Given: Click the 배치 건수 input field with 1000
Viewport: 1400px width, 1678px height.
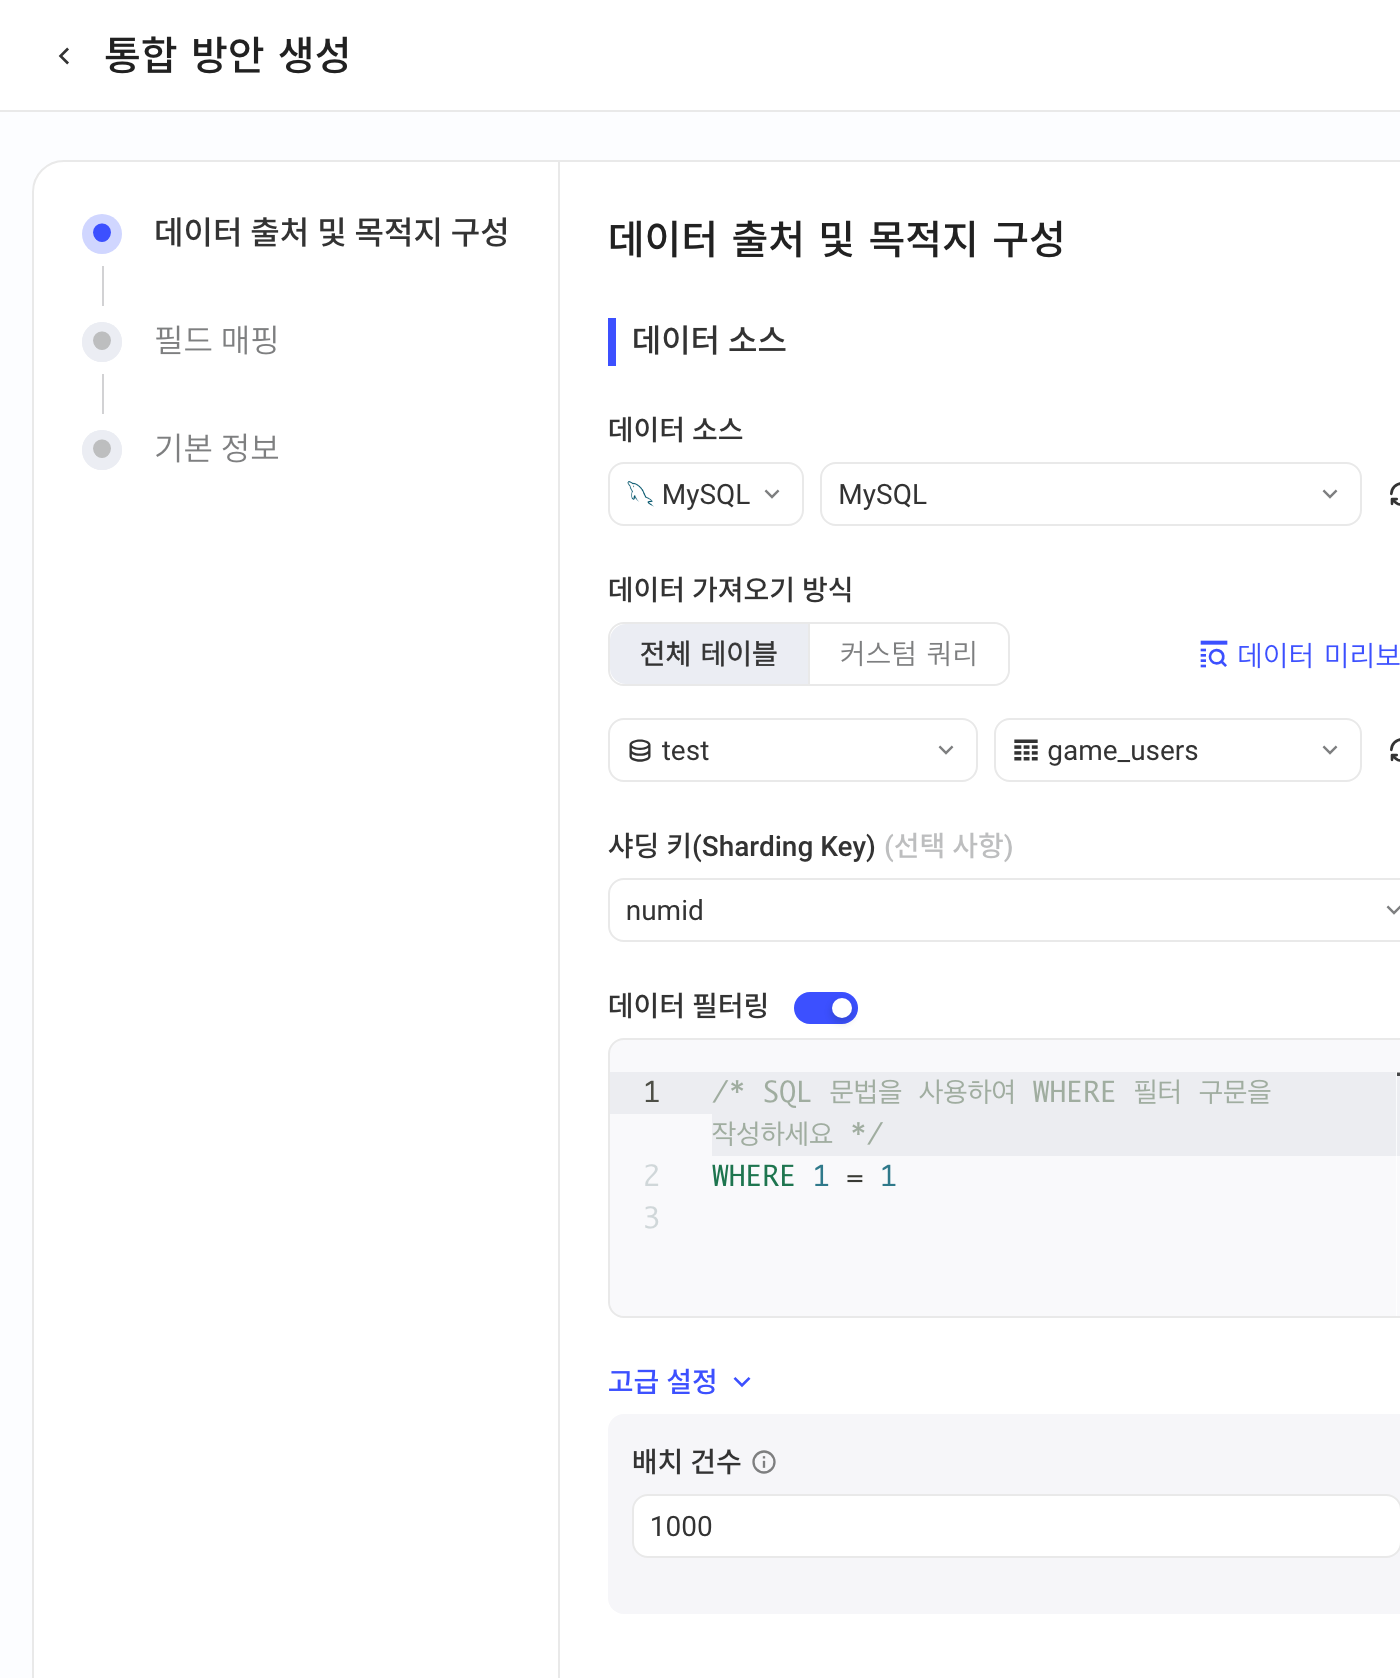Looking at the screenshot, I should pos(1016,1526).
